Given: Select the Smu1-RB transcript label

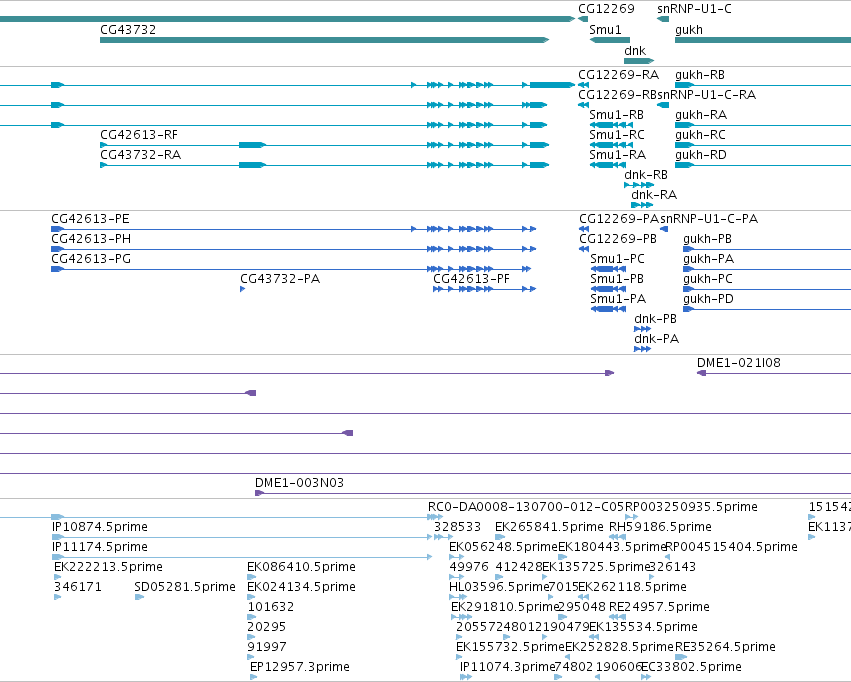Looking at the screenshot, I should pyautogui.click(x=617, y=115).
